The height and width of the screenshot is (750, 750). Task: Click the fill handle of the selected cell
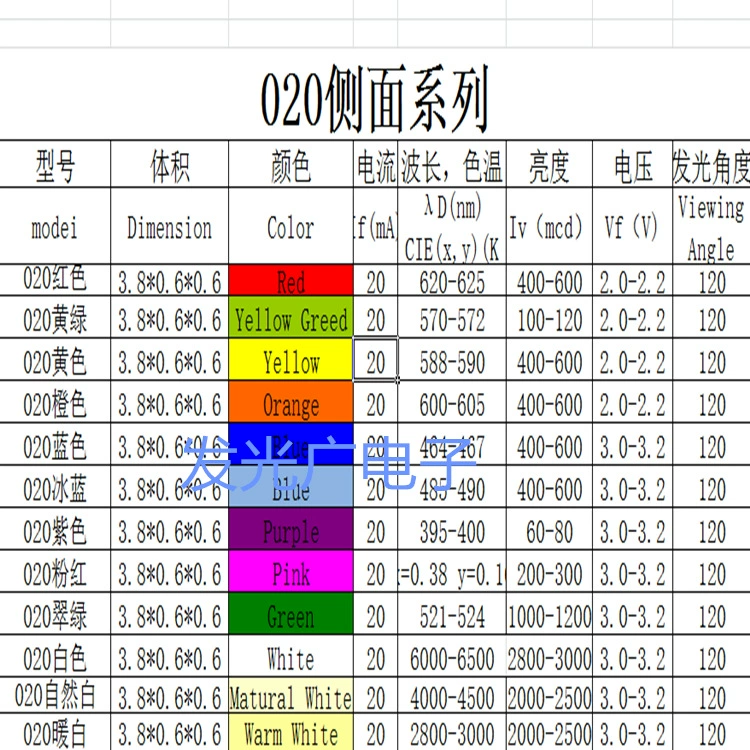[398, 381]
